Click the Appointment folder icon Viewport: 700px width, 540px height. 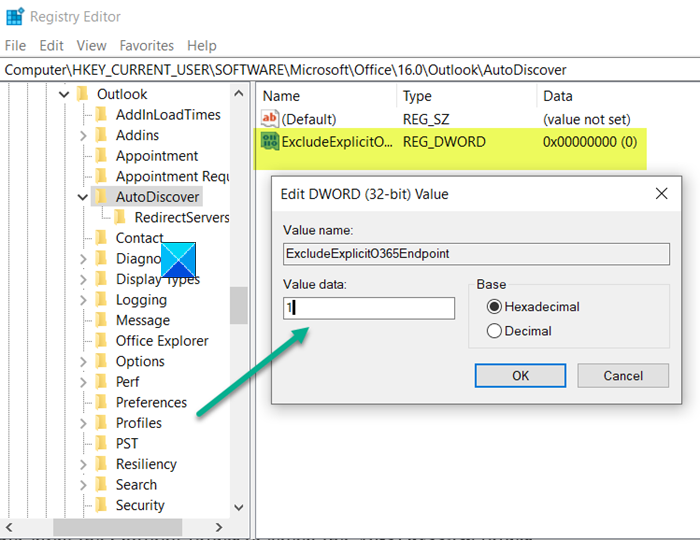pyautogui.click(x=102, y=156)
